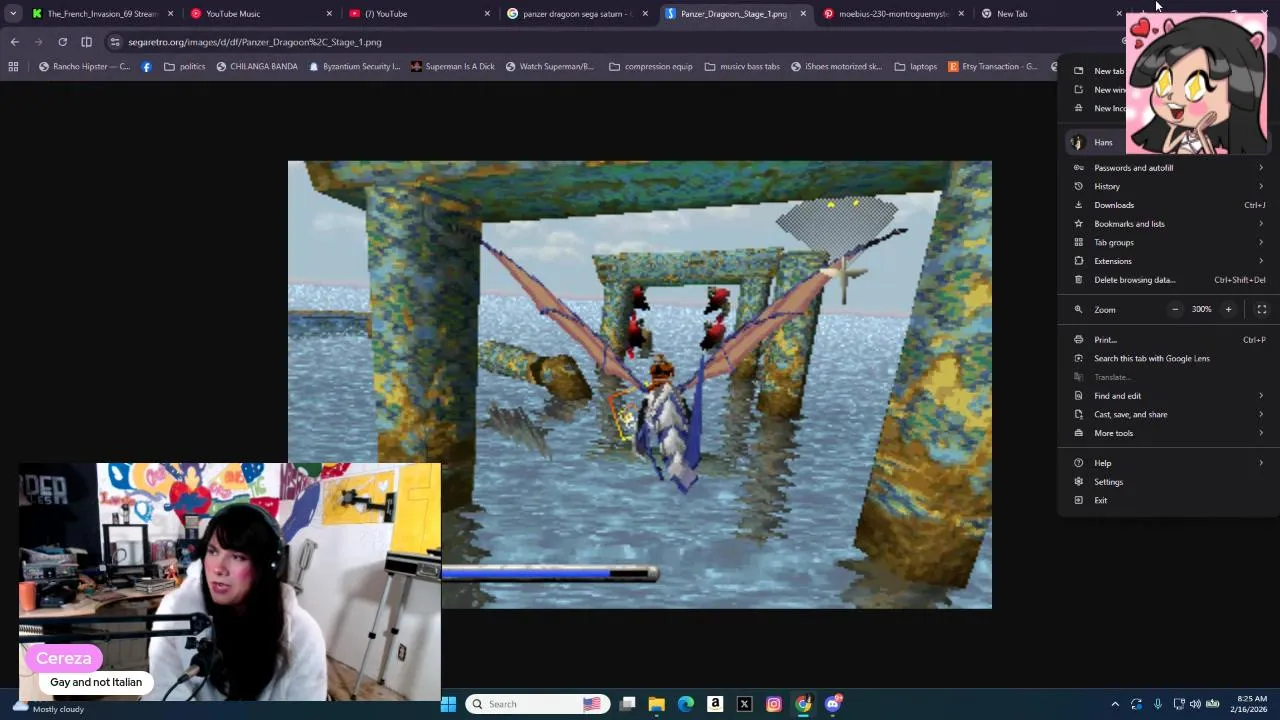
Task: Expand More tools submenu
Action: tap(1168, 433)
